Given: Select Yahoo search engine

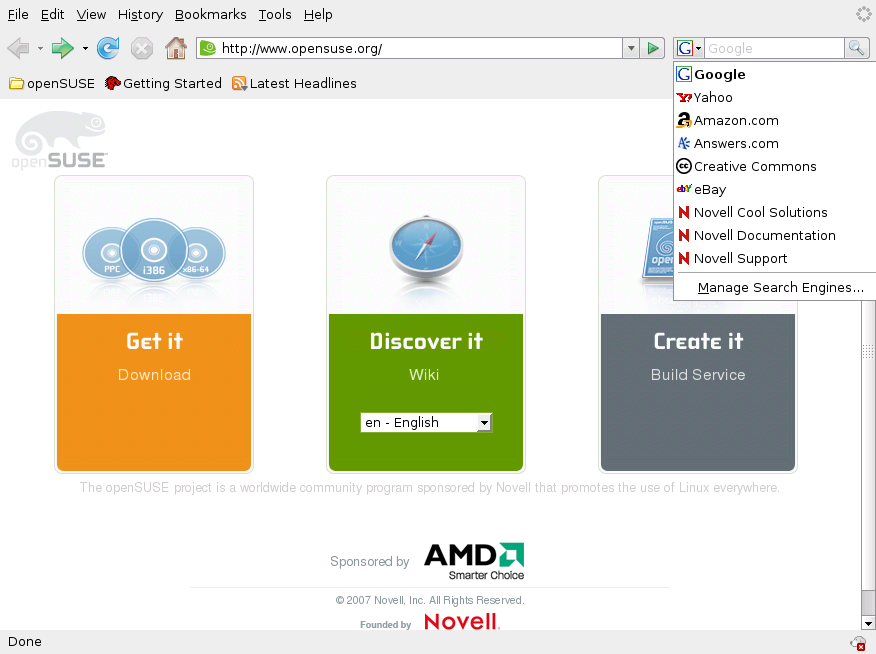Looking at the screenshot, I should pyautogui.click(x=775, y=97).
